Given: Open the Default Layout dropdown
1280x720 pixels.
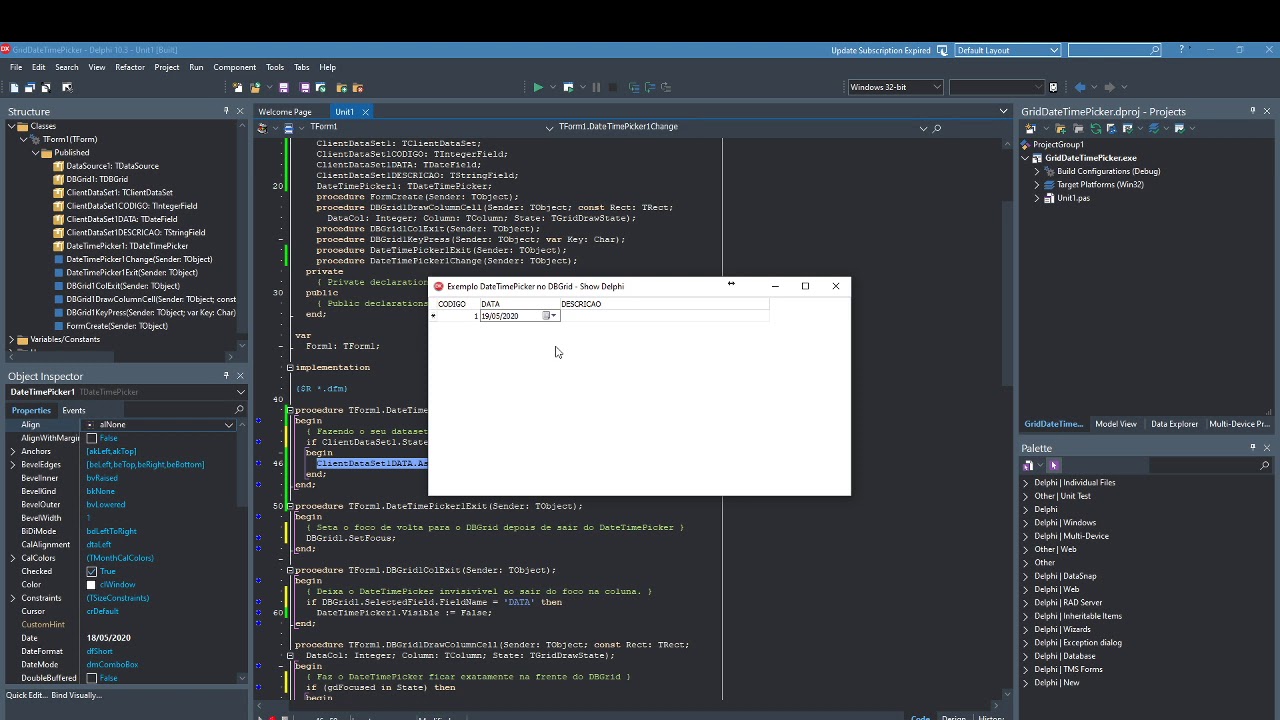Looking at the screenshot, I should [x=1054, y=50].
